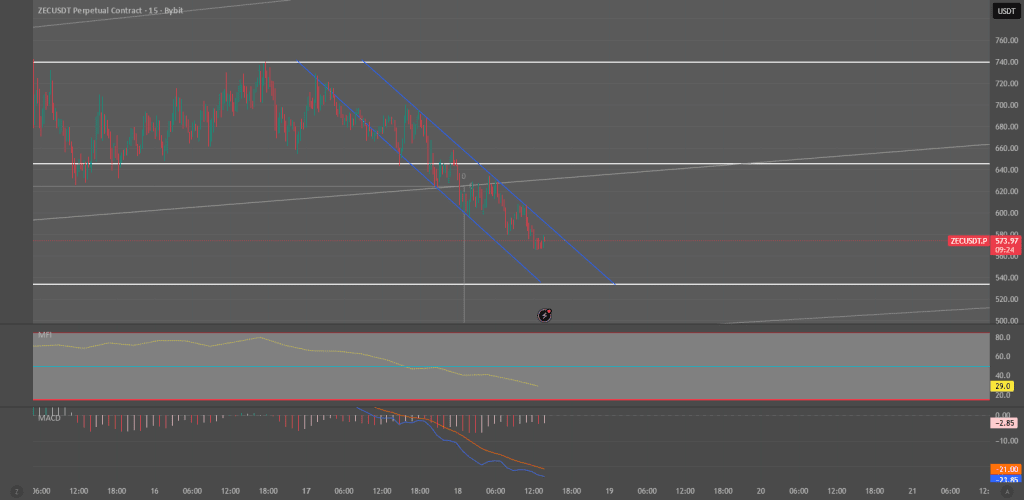
Task: Click the 19 date label on time axis
Action: (x=609, y=491)
